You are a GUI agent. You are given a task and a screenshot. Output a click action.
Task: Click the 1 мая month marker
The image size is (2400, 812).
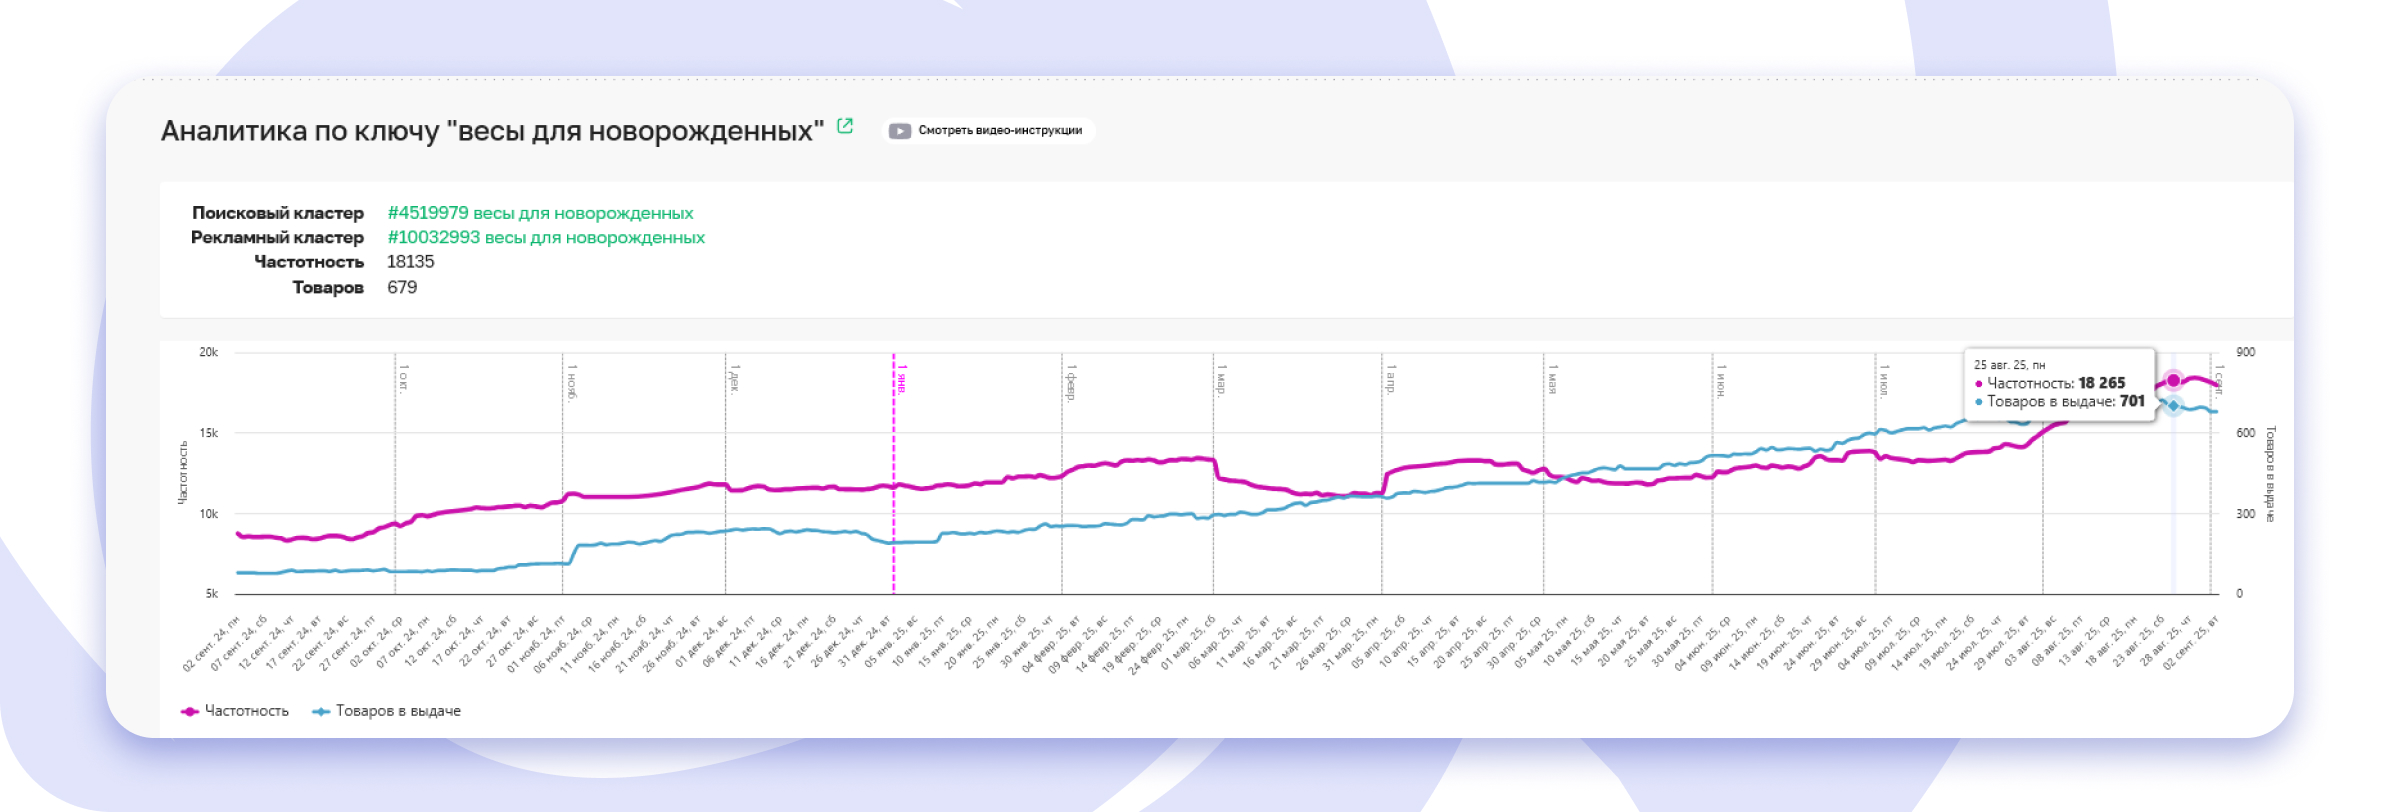[1551, 378]
